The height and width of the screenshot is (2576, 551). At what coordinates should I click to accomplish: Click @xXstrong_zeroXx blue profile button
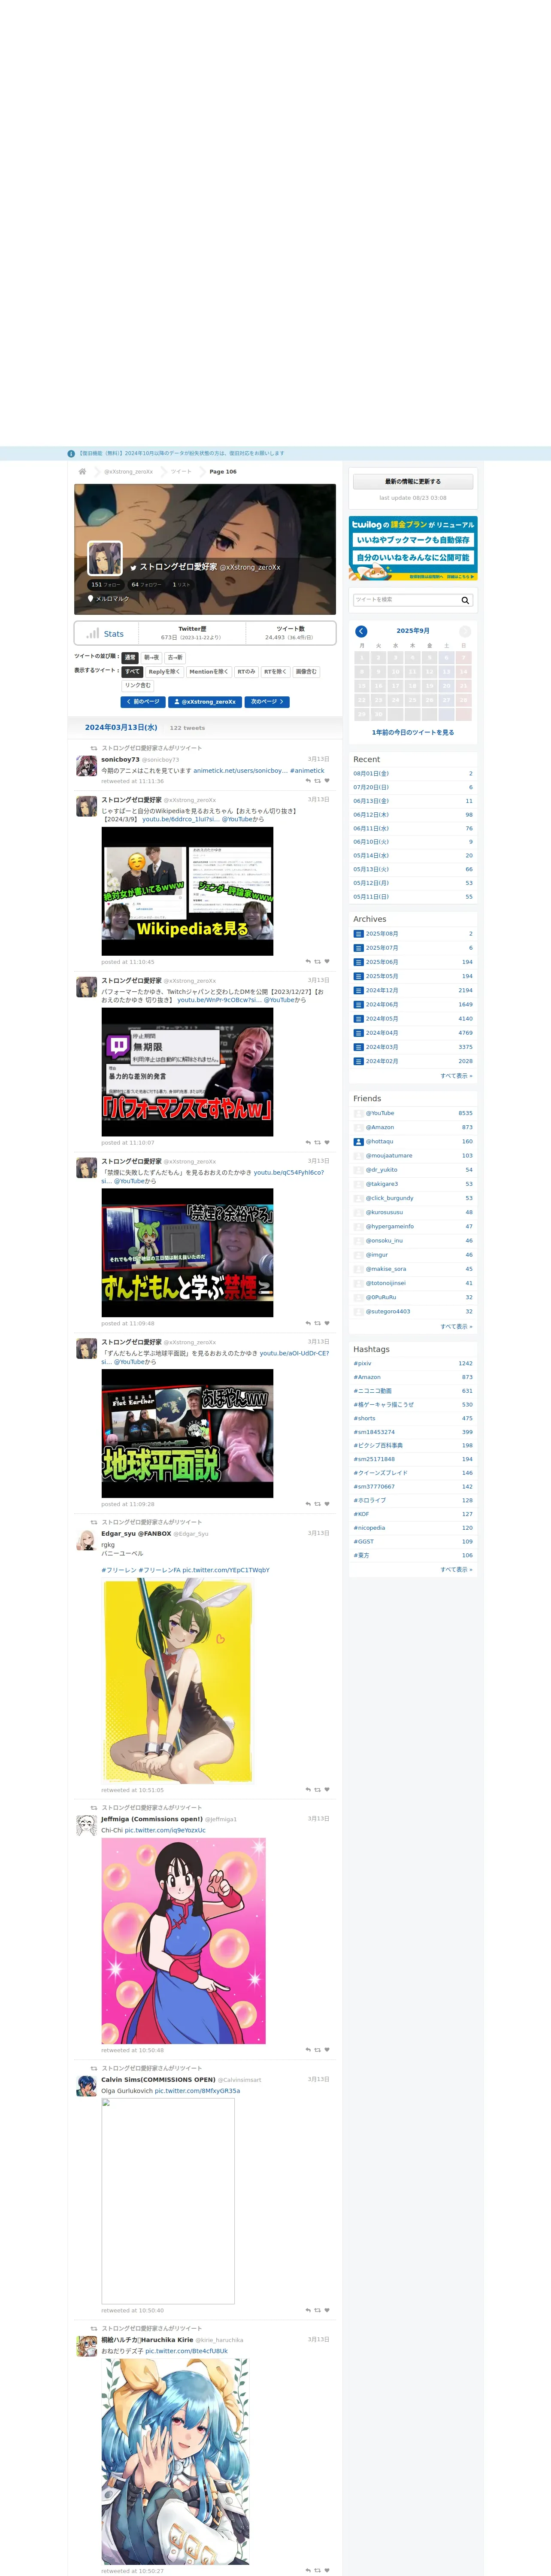[x=205, y=702]
